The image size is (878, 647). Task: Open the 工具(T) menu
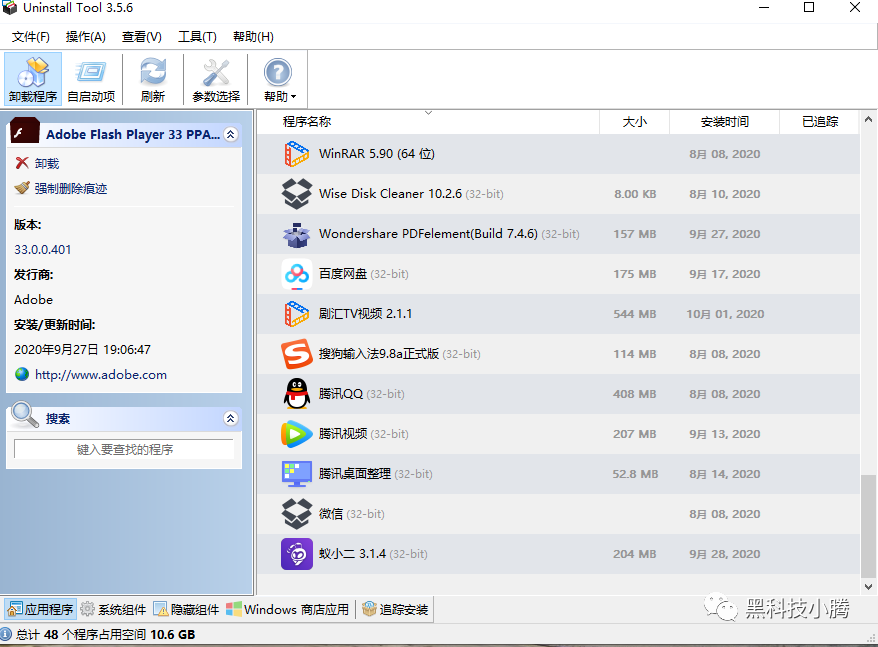point(196,36)
